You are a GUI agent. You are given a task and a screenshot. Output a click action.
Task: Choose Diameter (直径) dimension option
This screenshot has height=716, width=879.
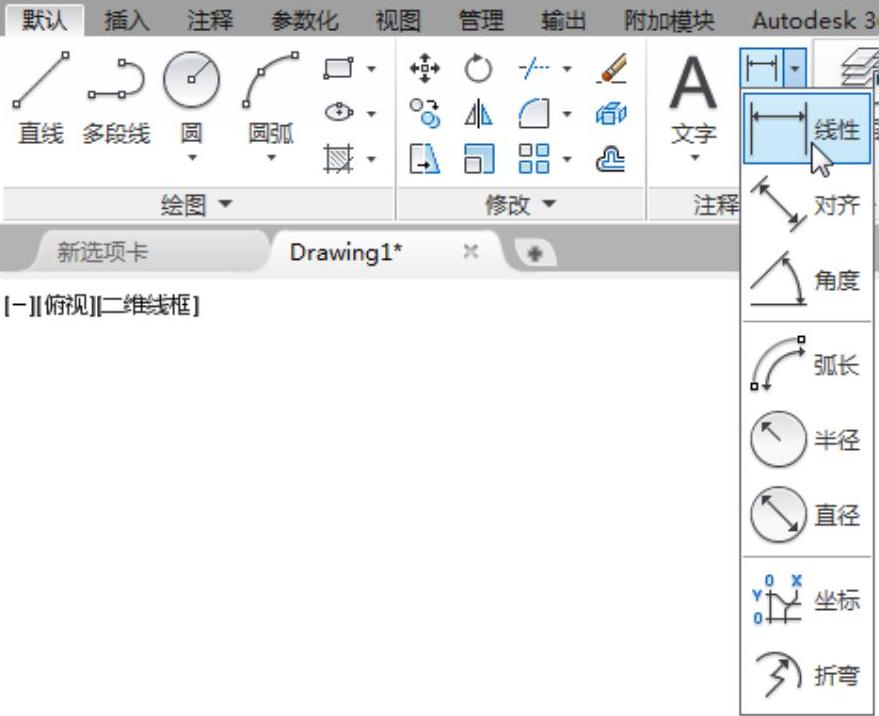[807, 515]
